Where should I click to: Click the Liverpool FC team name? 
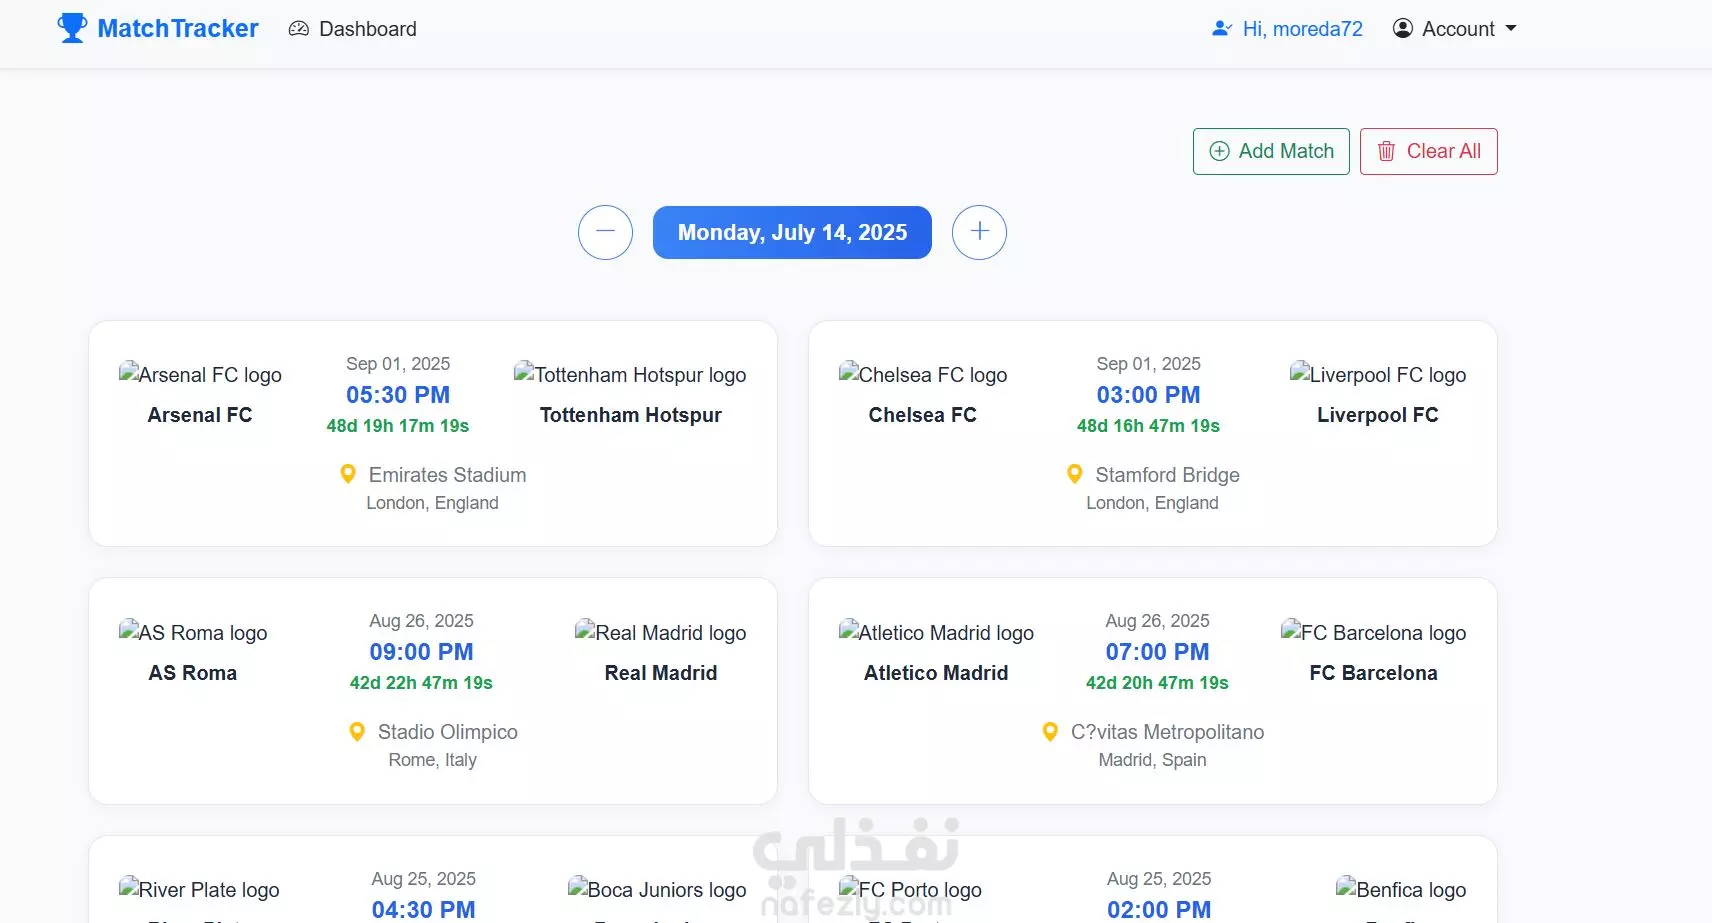[x=1378, y=415]
